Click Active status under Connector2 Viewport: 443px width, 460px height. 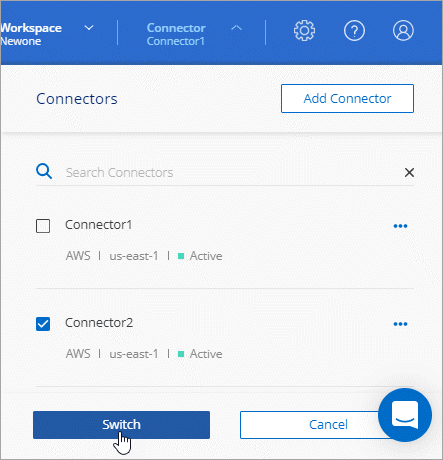(x=206, y=354)
